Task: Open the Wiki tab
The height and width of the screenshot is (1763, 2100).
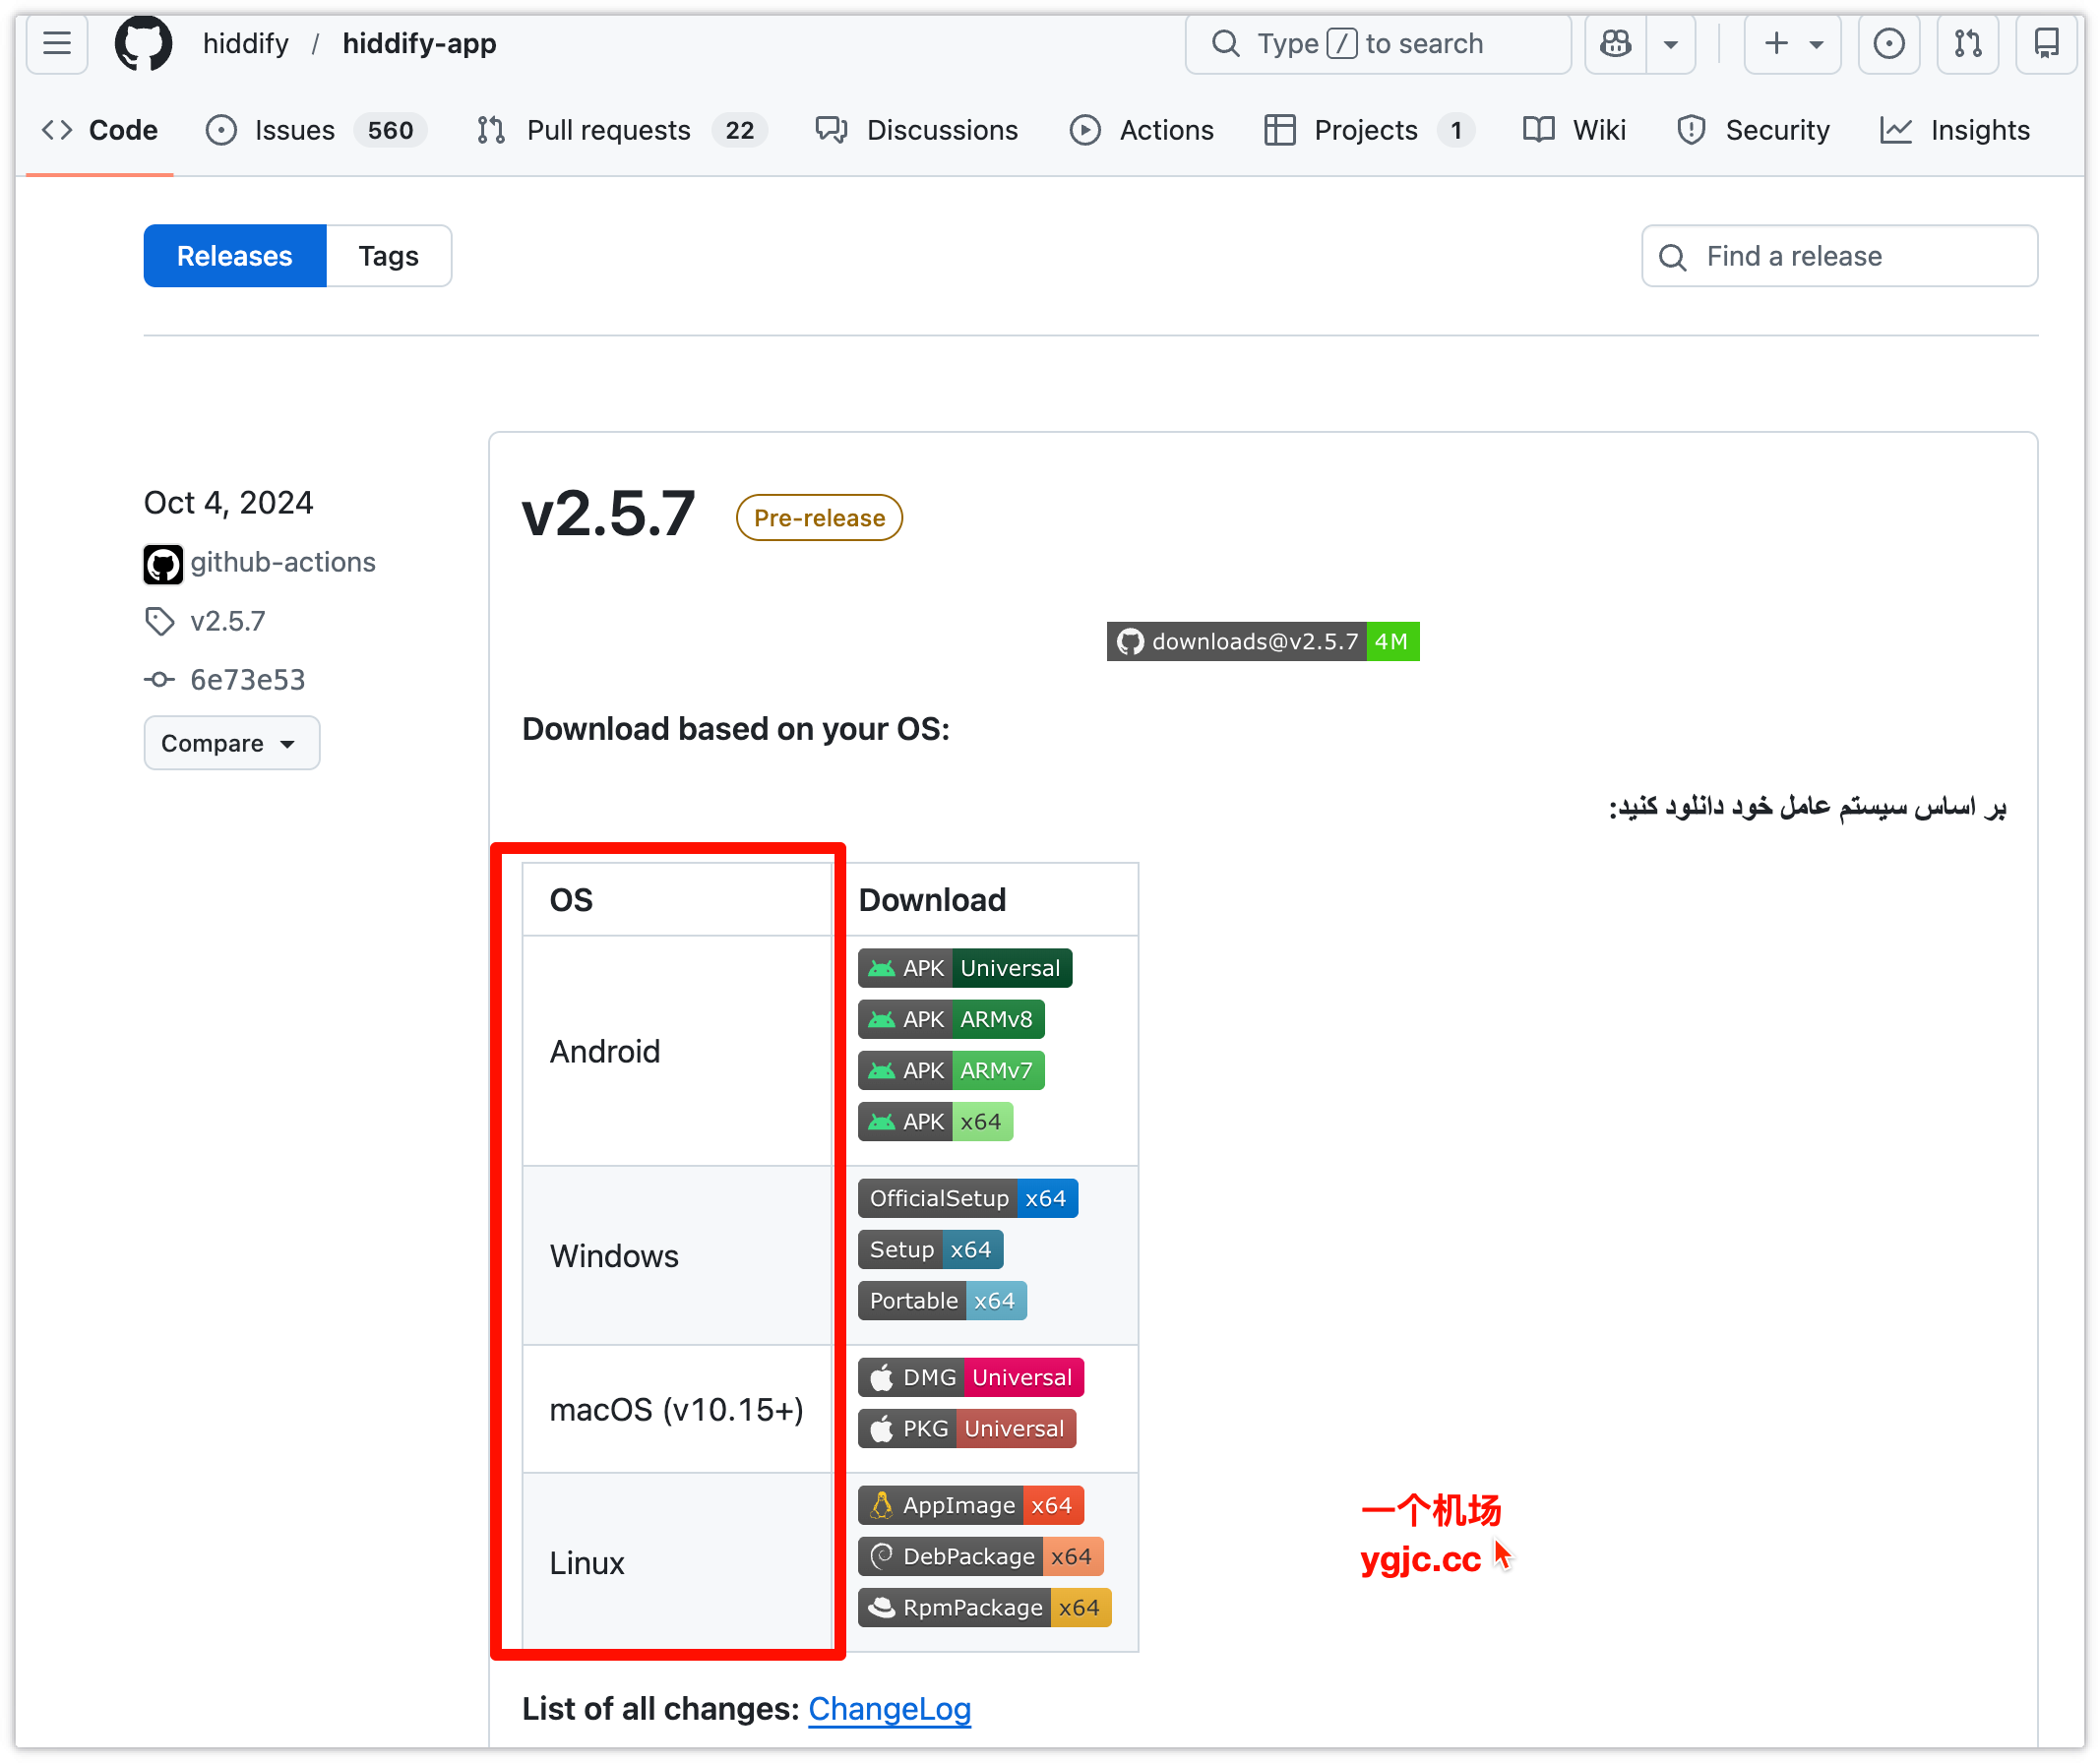Action: (1574, 130)
